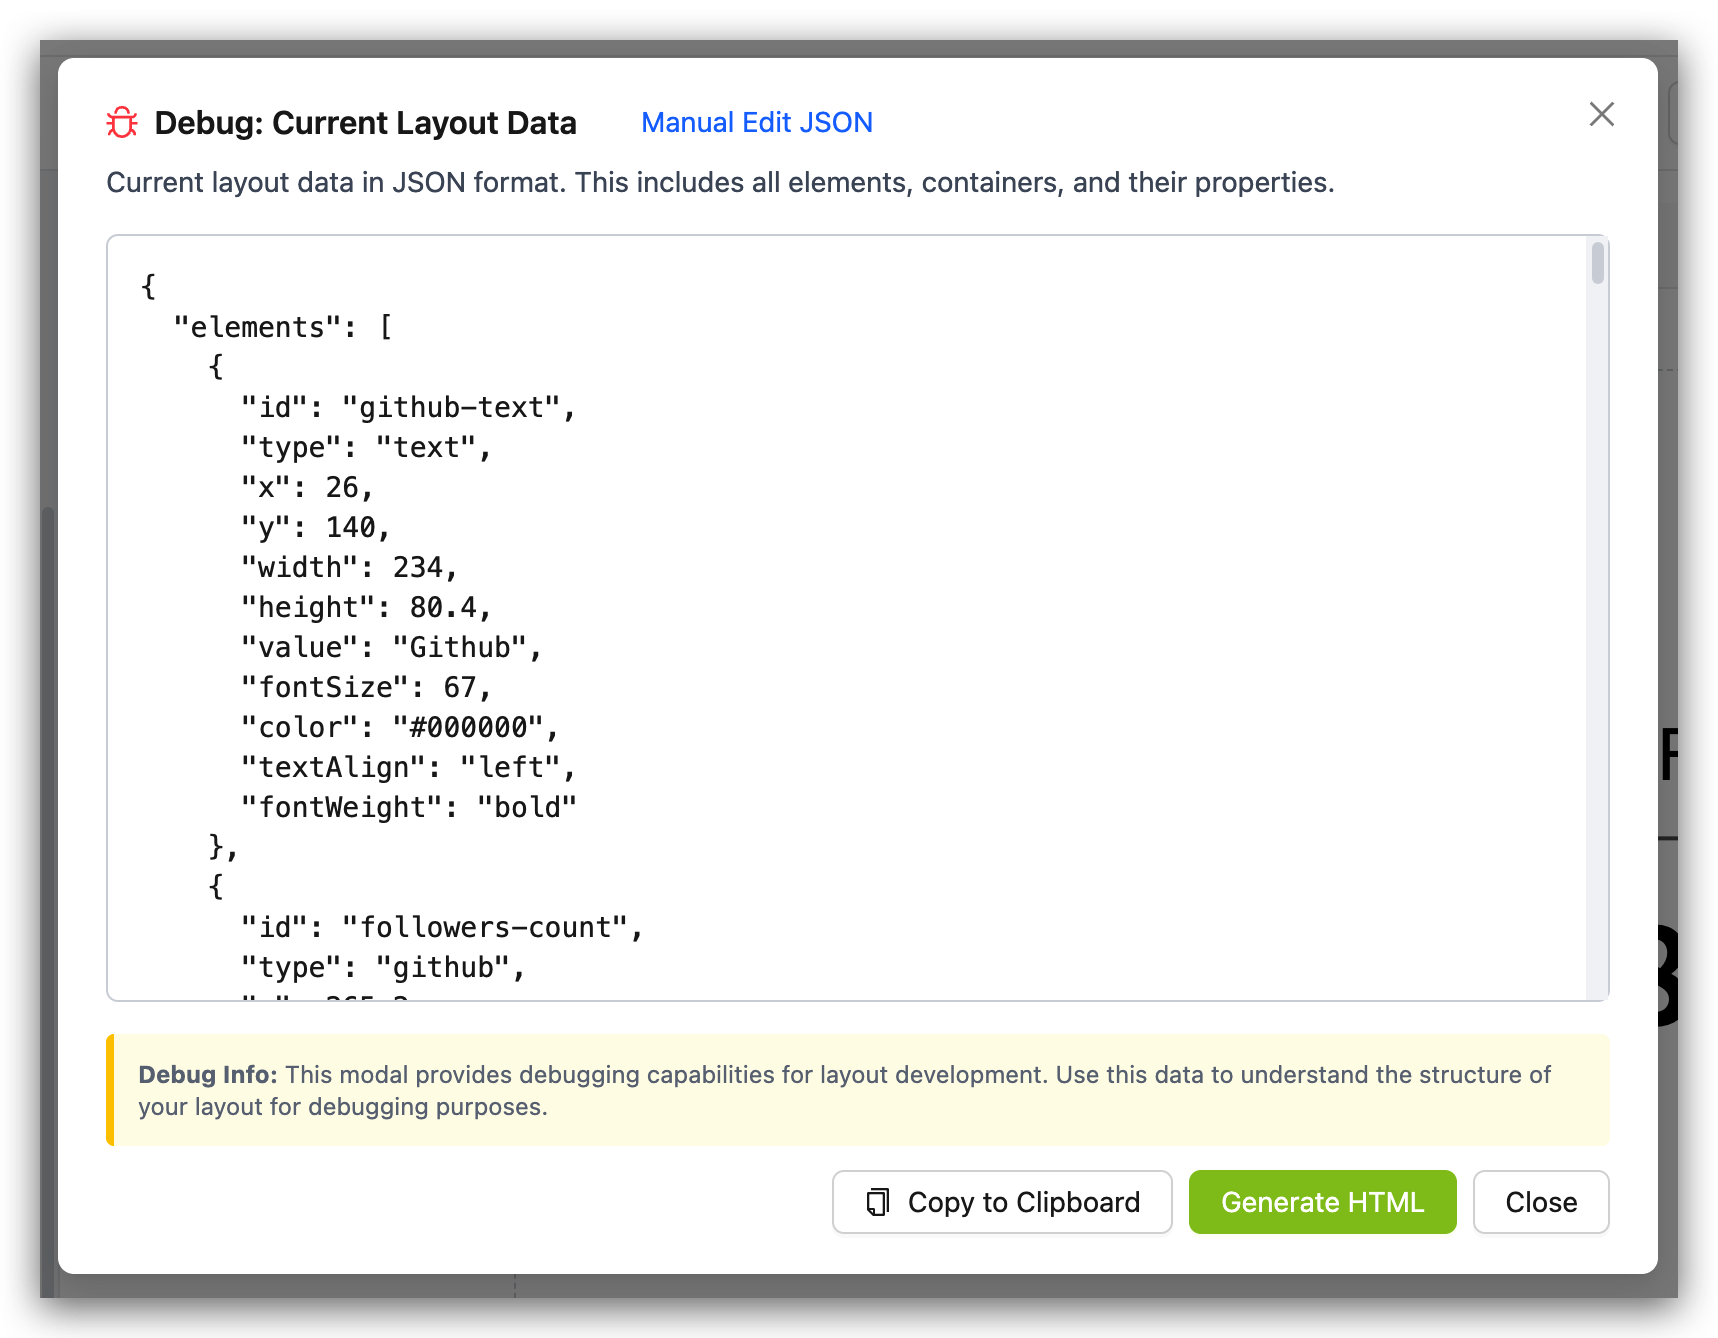Close the dialog using the X icon
The height and width of the screenshot is (1338, 1718).
1601,115
